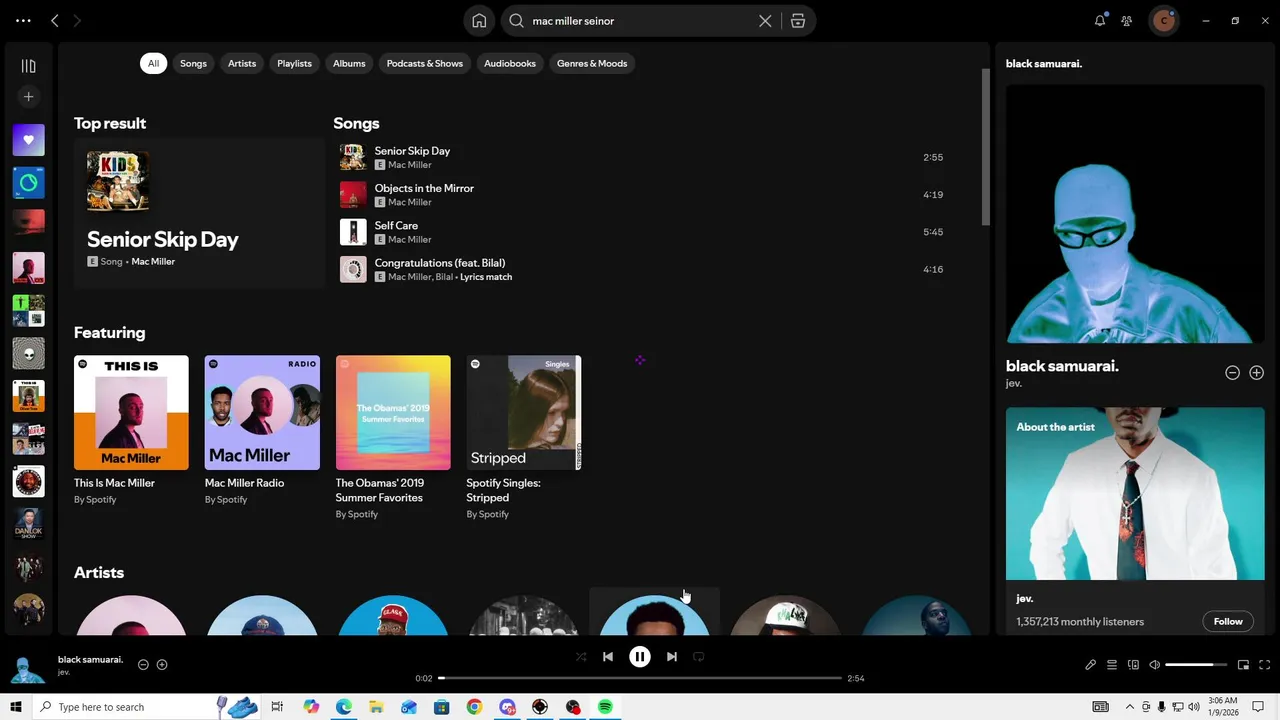Viewport: 1280px width, 720px height.
Task: Open the About the artist image
Action: (x=1135, y=494)
